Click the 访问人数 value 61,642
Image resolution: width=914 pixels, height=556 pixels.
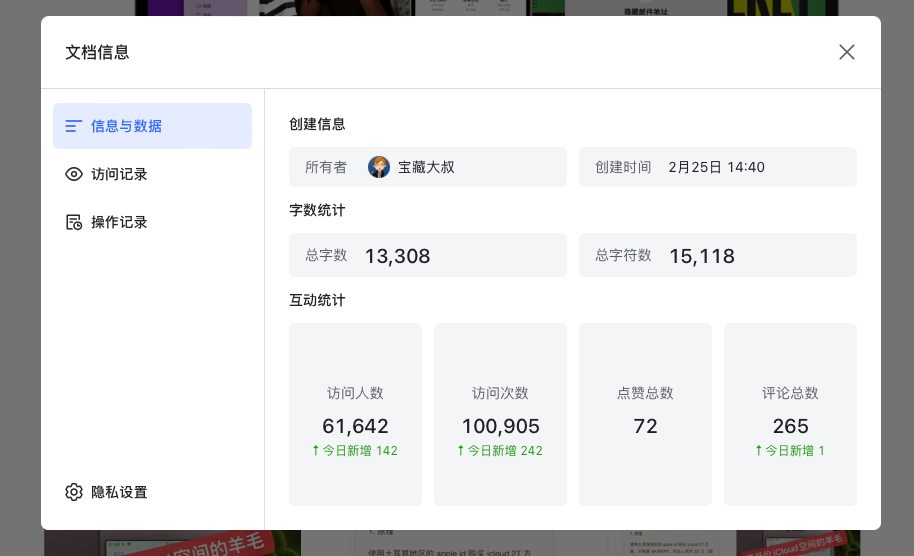click(x=356, y=426)
